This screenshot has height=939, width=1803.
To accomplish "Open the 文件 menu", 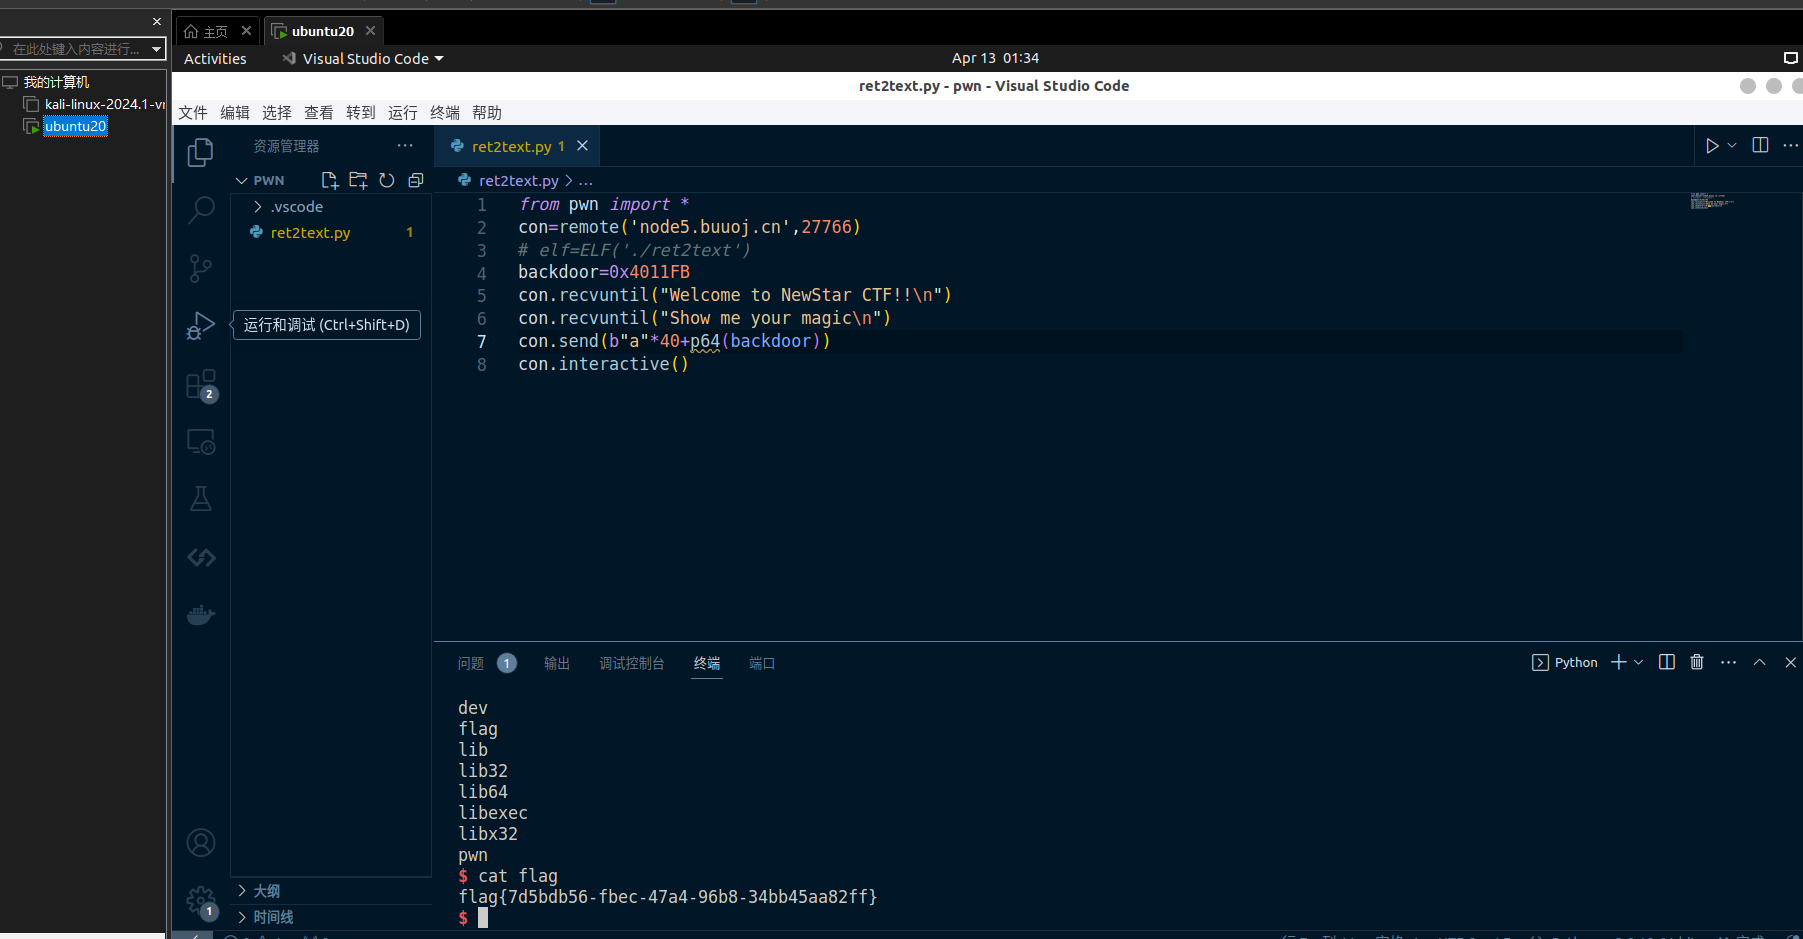I will tap(193, 113).
